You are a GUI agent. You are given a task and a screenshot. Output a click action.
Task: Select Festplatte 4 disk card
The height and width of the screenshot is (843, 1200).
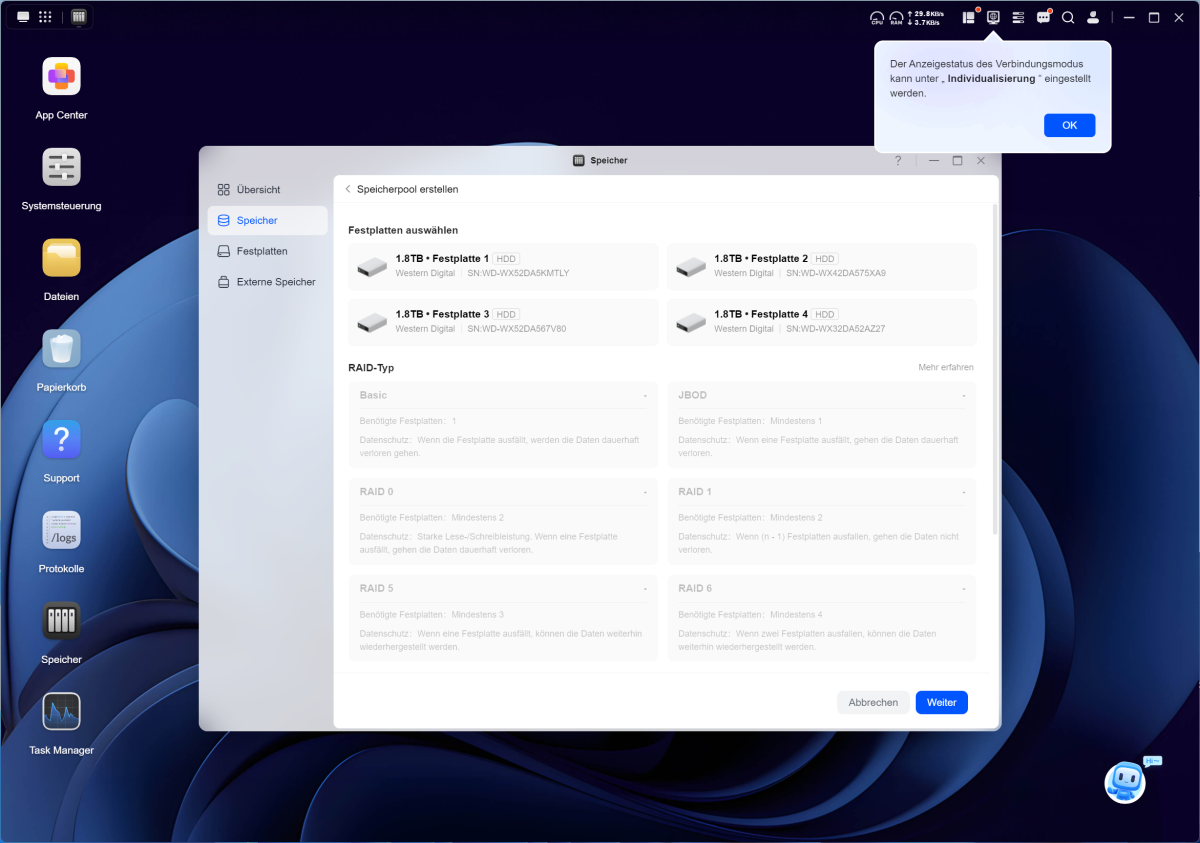822,322
